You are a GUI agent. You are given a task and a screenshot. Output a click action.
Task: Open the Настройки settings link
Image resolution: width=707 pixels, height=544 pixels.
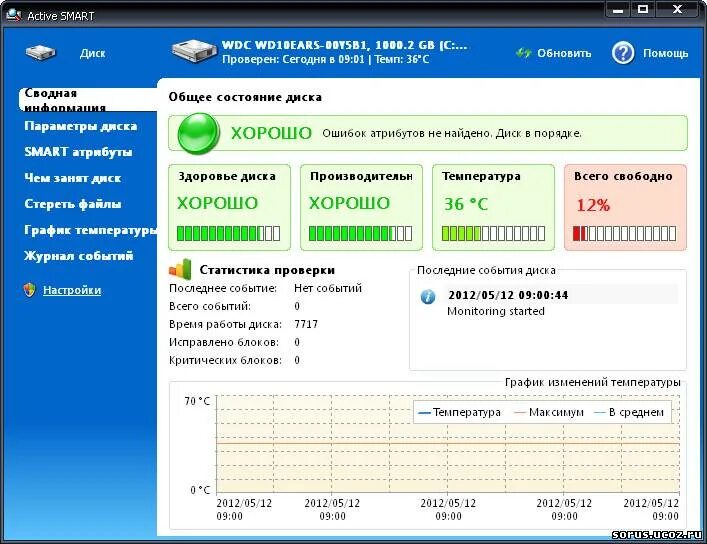(72, 290)
